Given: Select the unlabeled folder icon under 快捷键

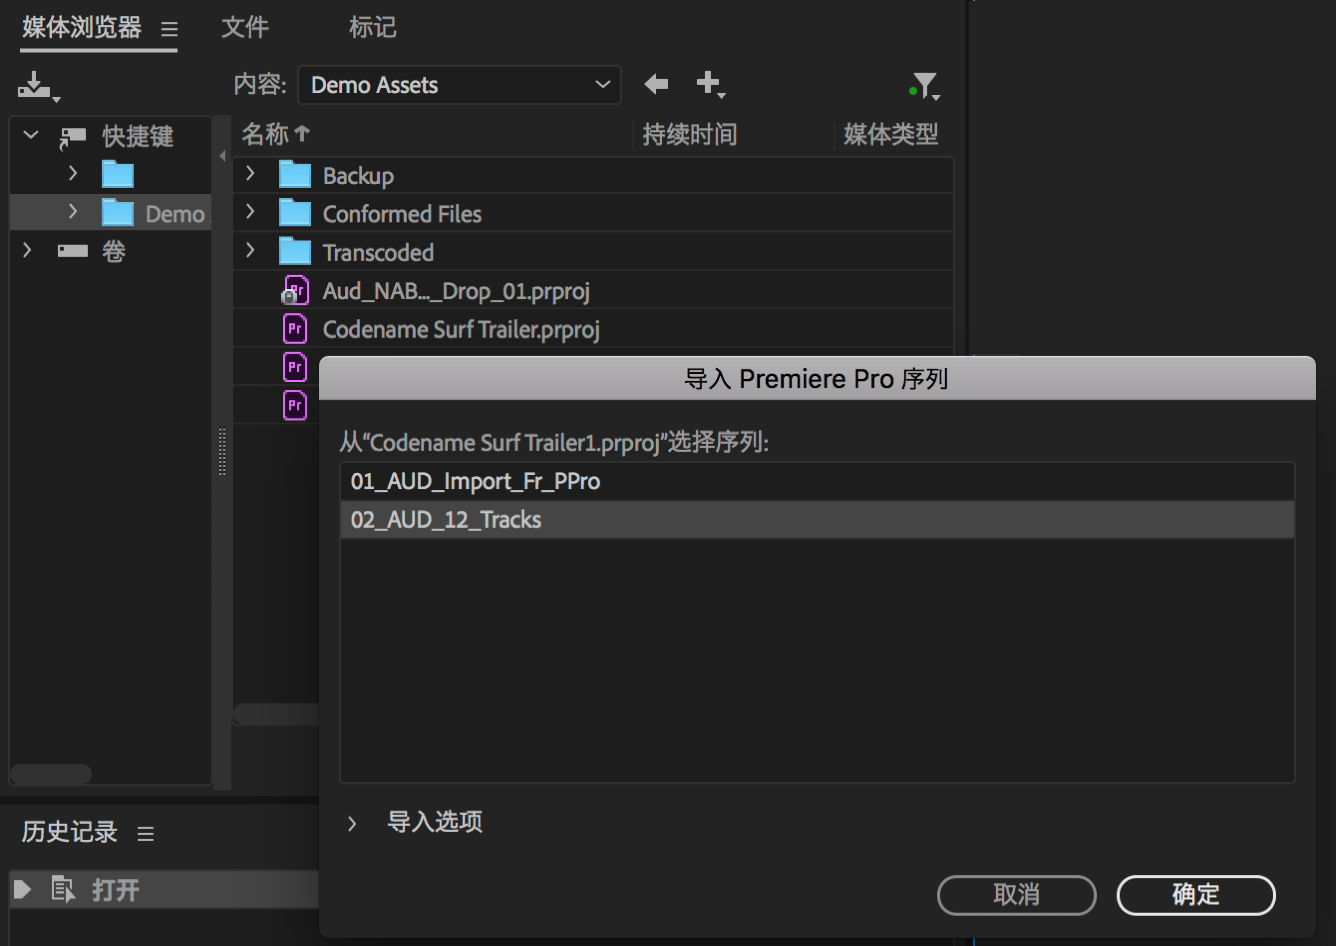Looking at the screenshot, I should (118, 175).
